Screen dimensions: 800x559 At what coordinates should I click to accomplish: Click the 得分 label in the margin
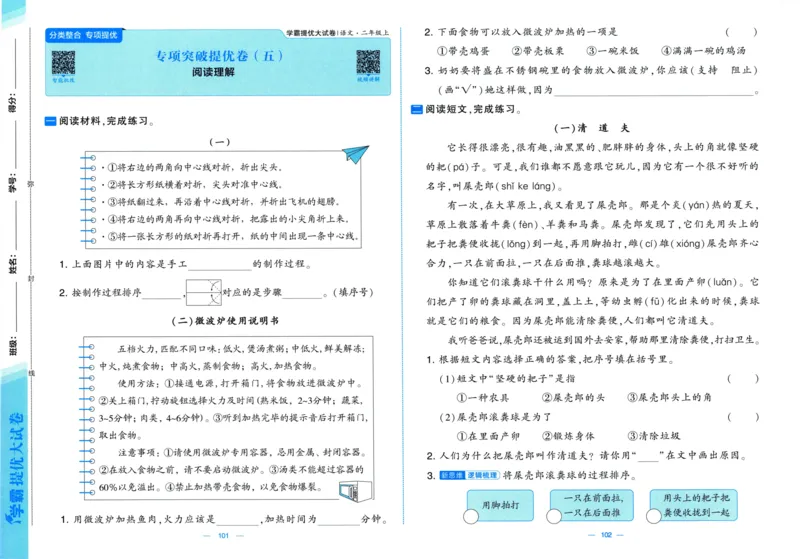[x=13, y=103]
